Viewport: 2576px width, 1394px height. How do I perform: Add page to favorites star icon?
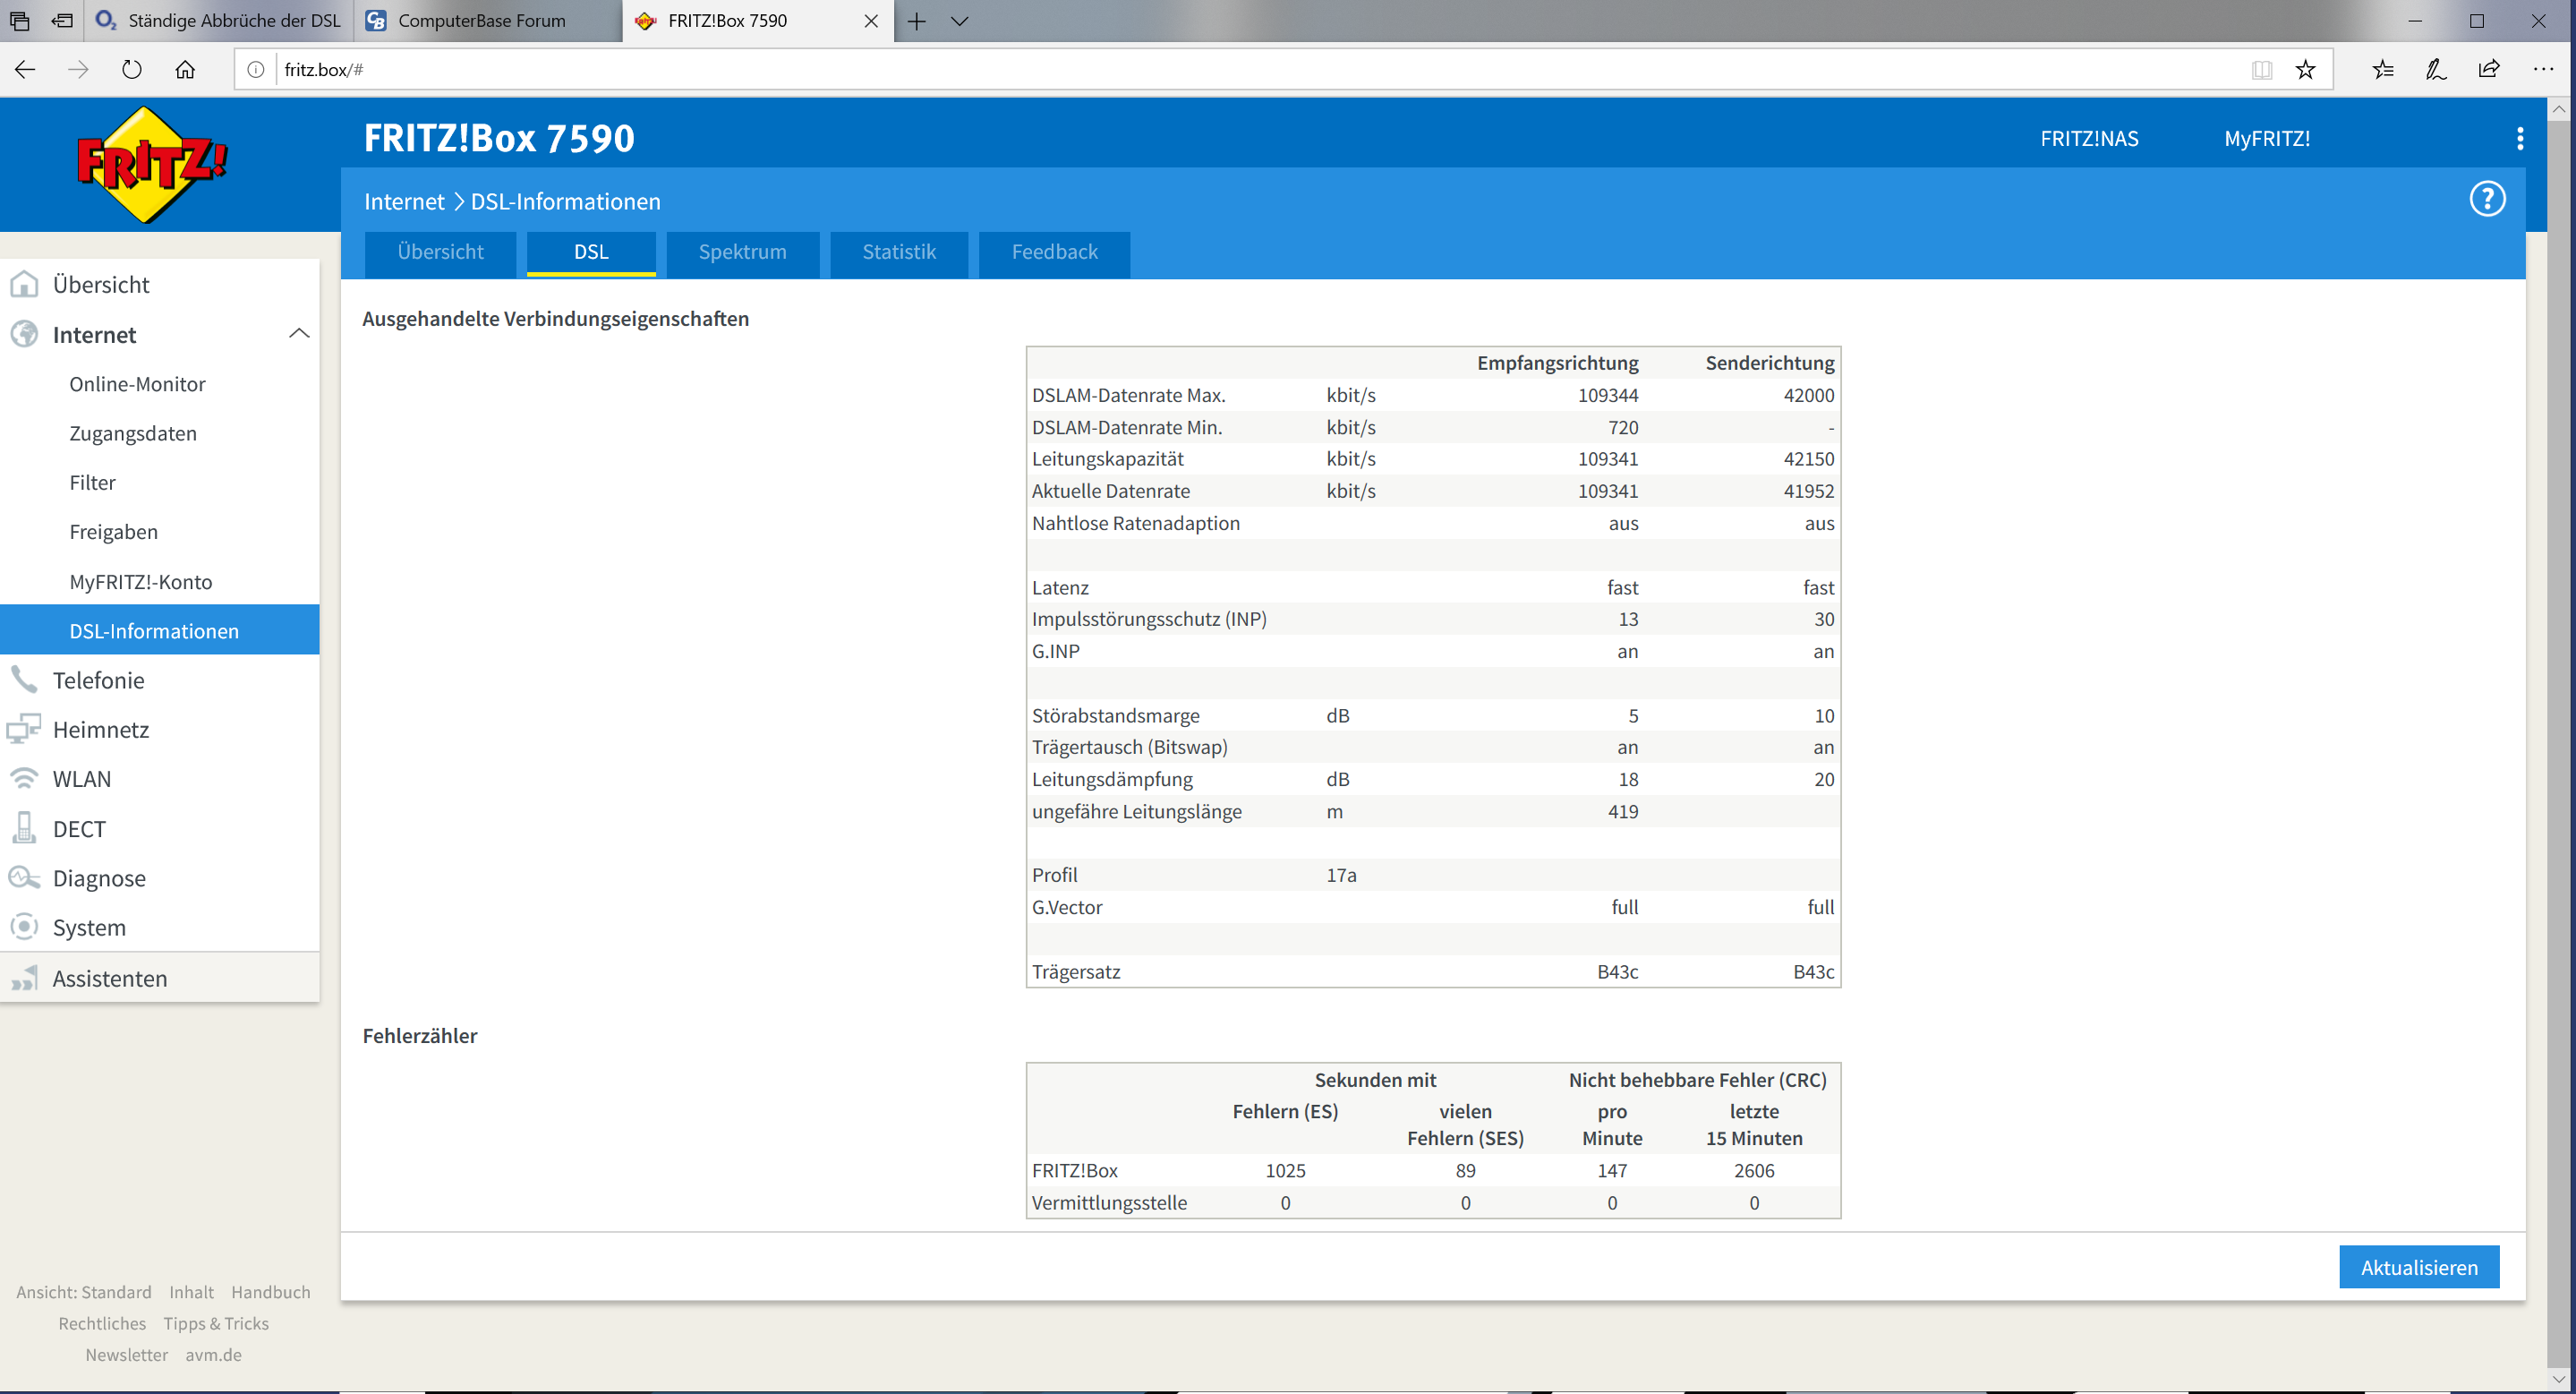click(2305, 69)
